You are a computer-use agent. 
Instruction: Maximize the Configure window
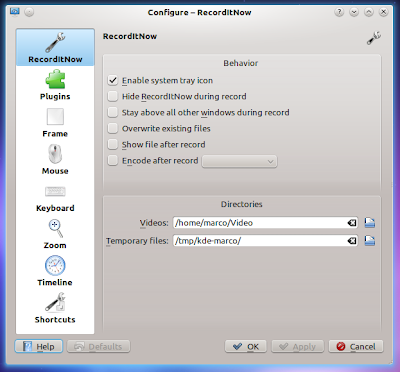pos(369,12)
